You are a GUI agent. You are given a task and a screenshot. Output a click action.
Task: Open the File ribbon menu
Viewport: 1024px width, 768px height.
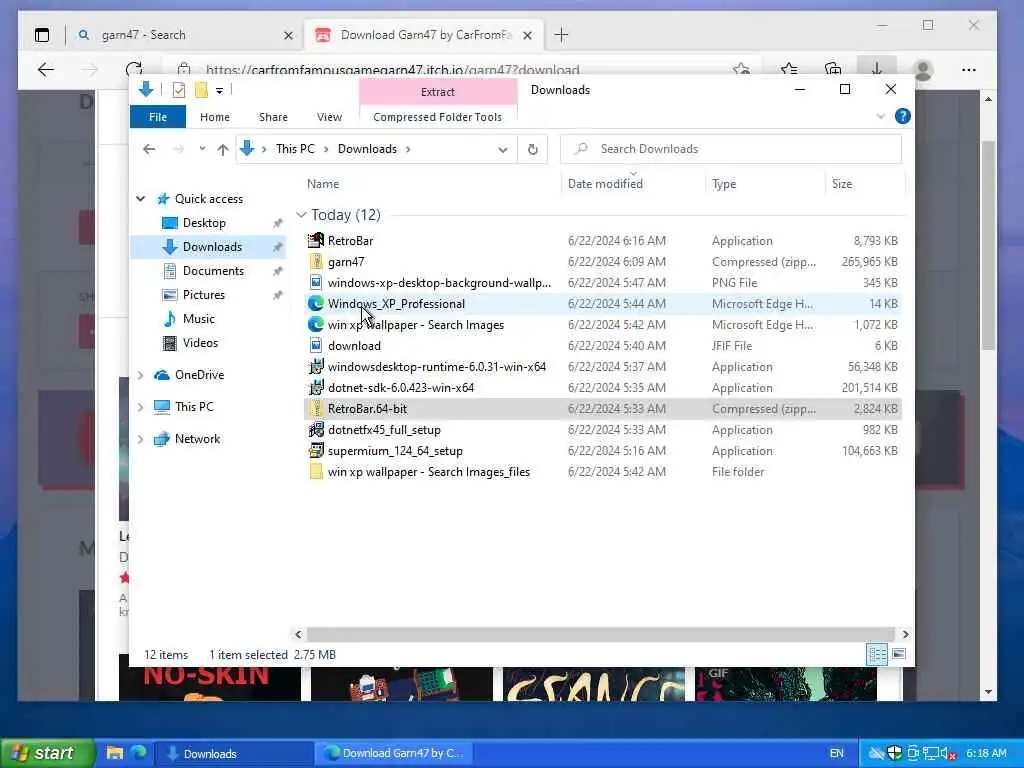pos(158,117)
